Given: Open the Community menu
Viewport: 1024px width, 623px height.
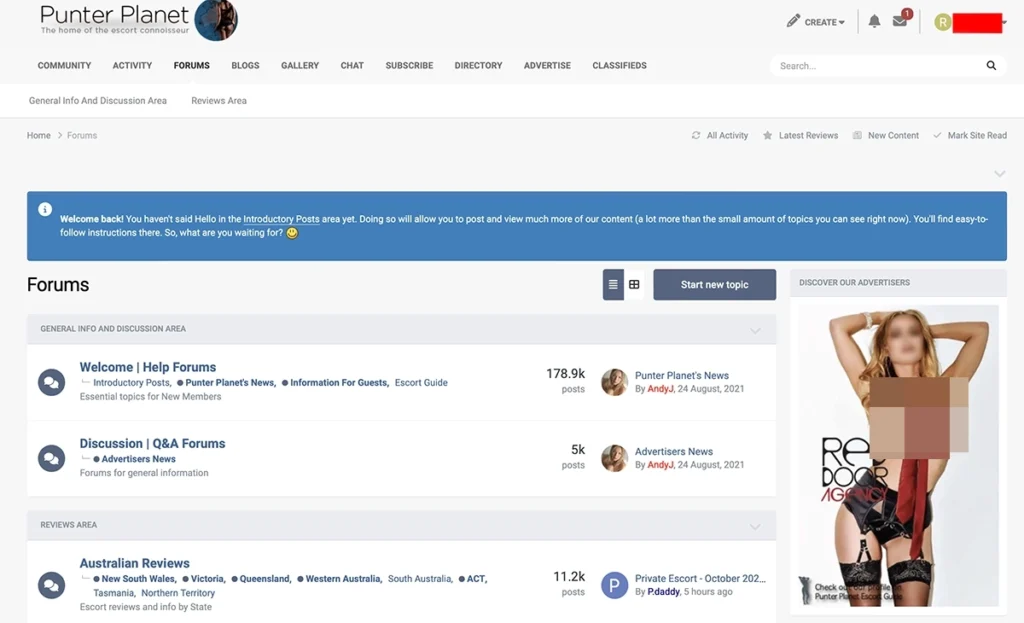Looking at the screenshot, I should tap(64, 65).
